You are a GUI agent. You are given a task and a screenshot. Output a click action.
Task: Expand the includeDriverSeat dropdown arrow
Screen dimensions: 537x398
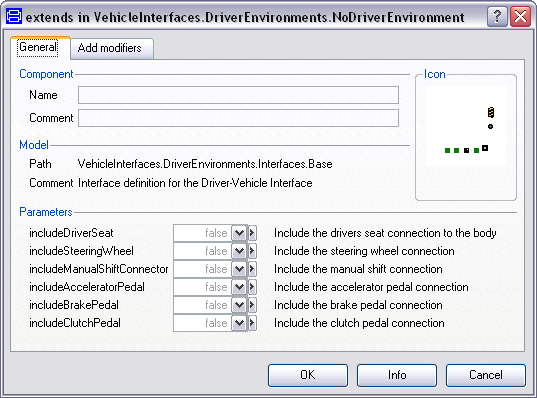(239, 233)
